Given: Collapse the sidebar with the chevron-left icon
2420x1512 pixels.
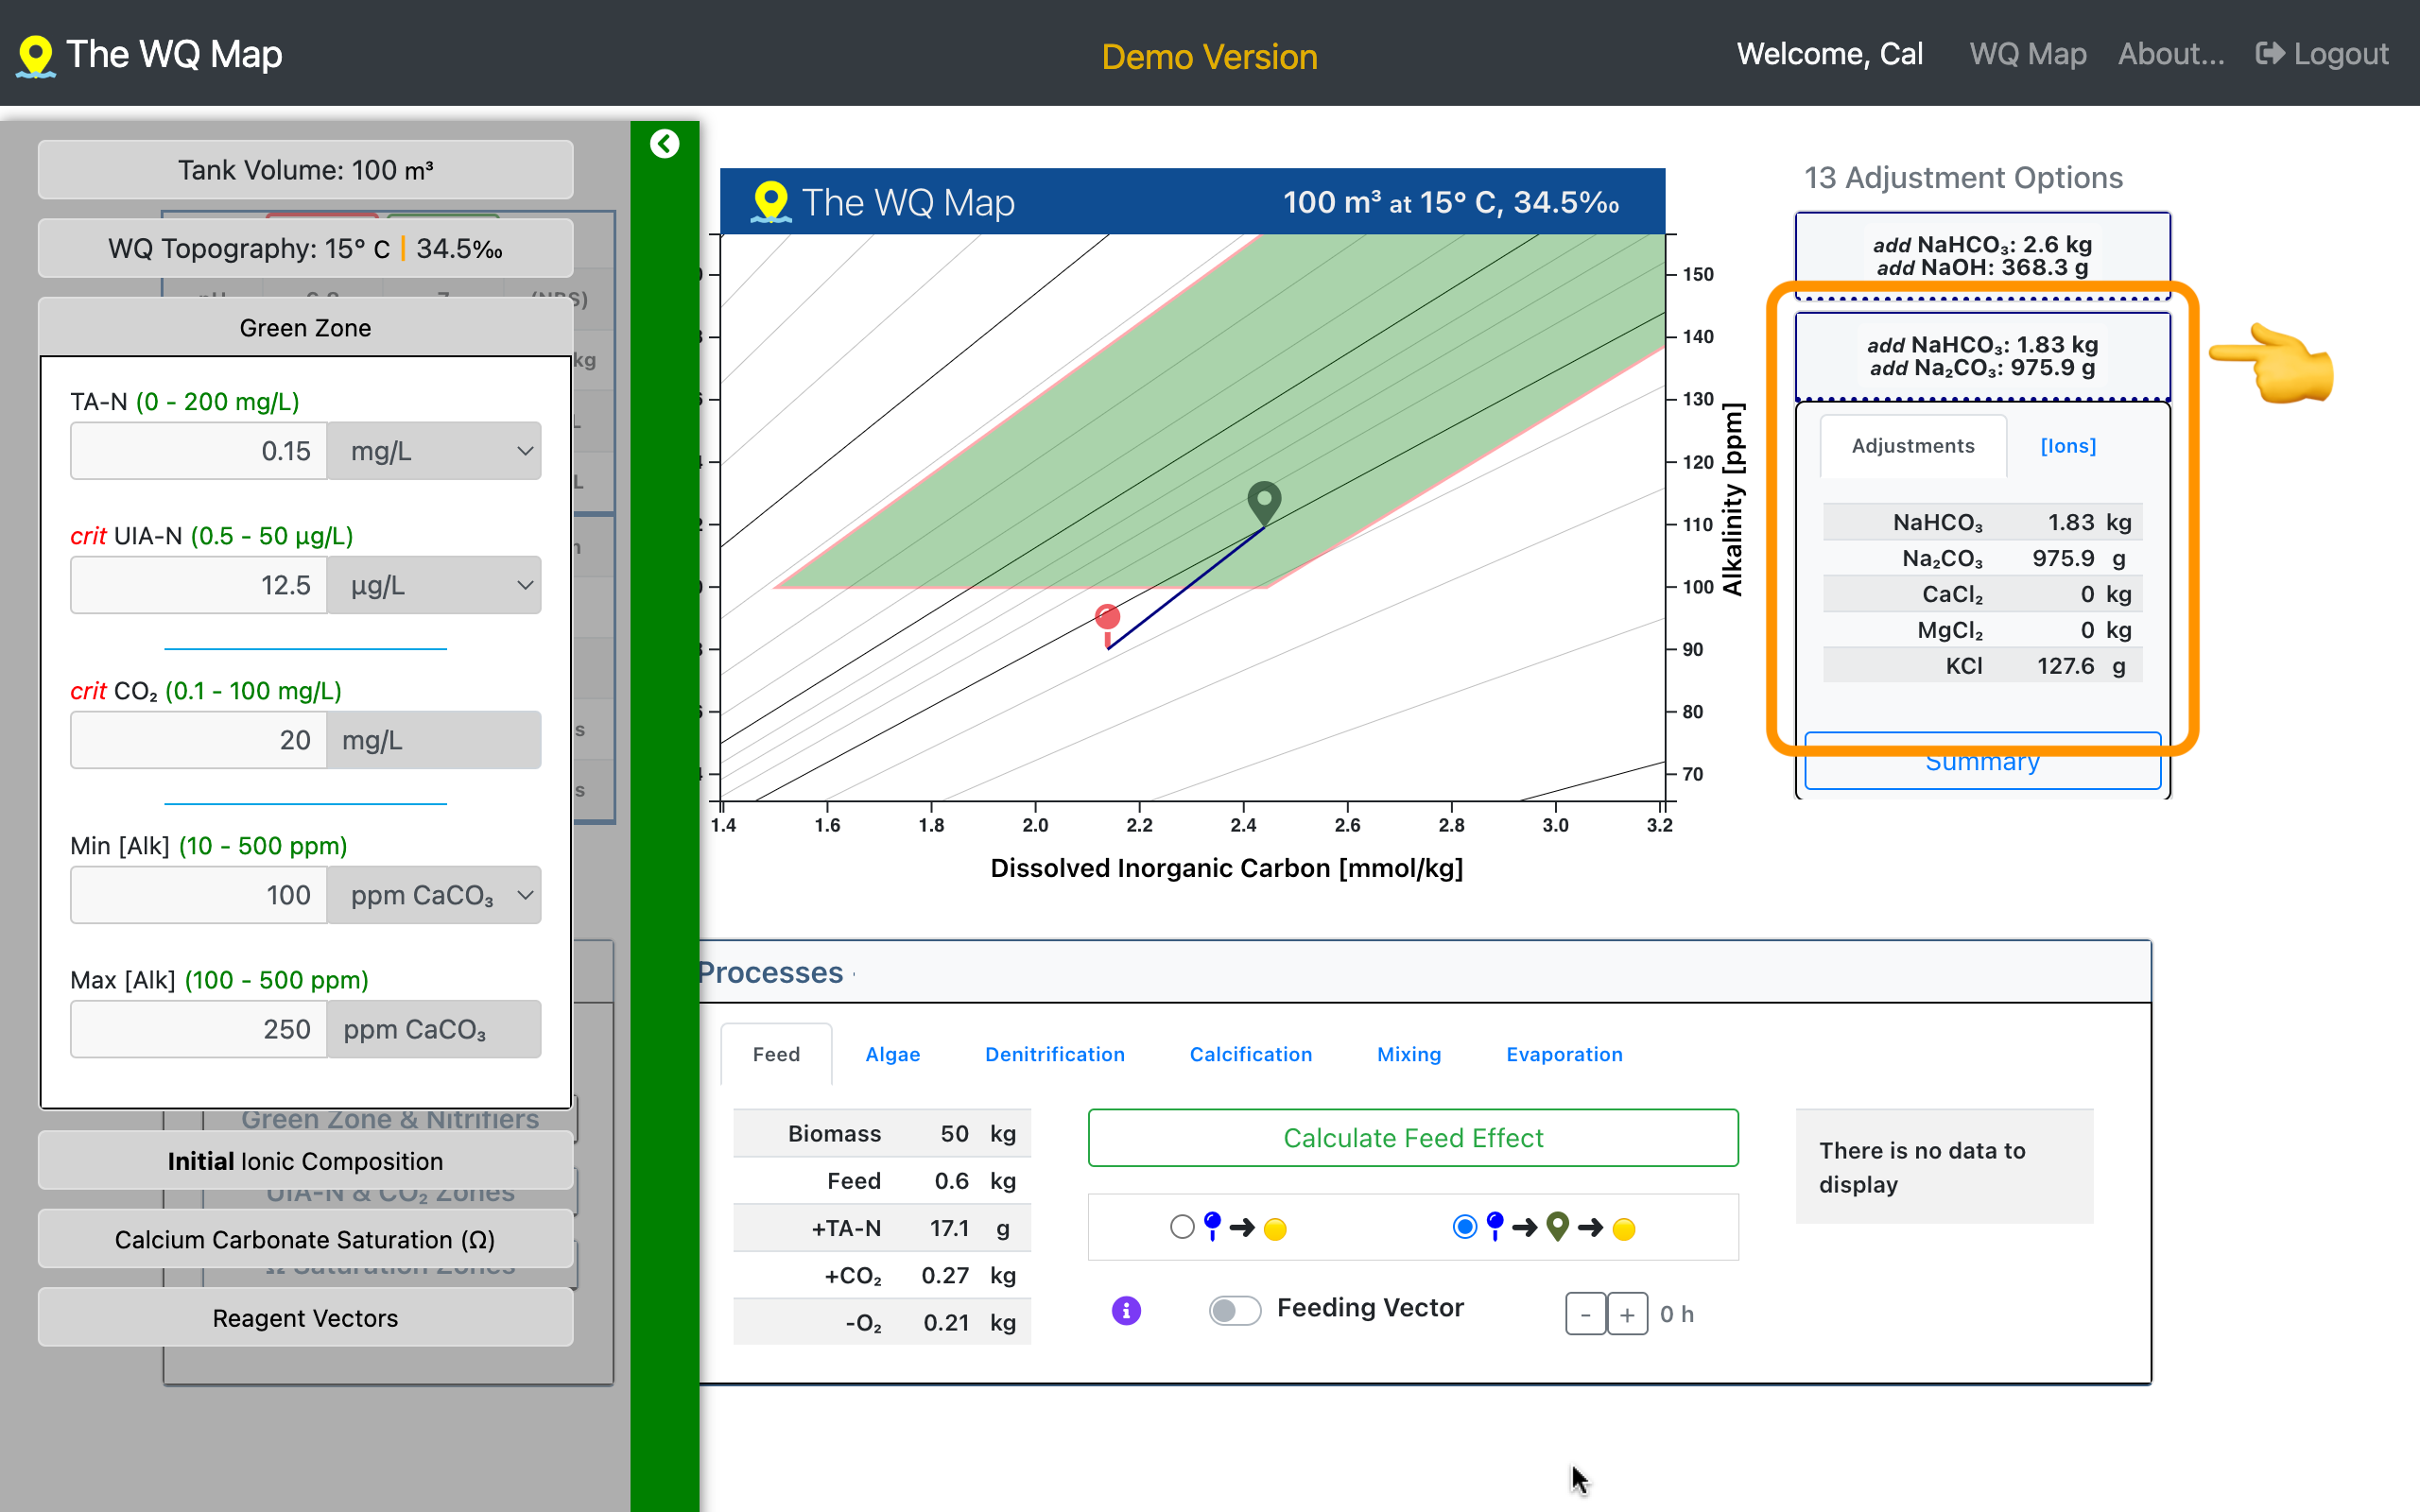Looking at the screenshot, I should point(664,144).
